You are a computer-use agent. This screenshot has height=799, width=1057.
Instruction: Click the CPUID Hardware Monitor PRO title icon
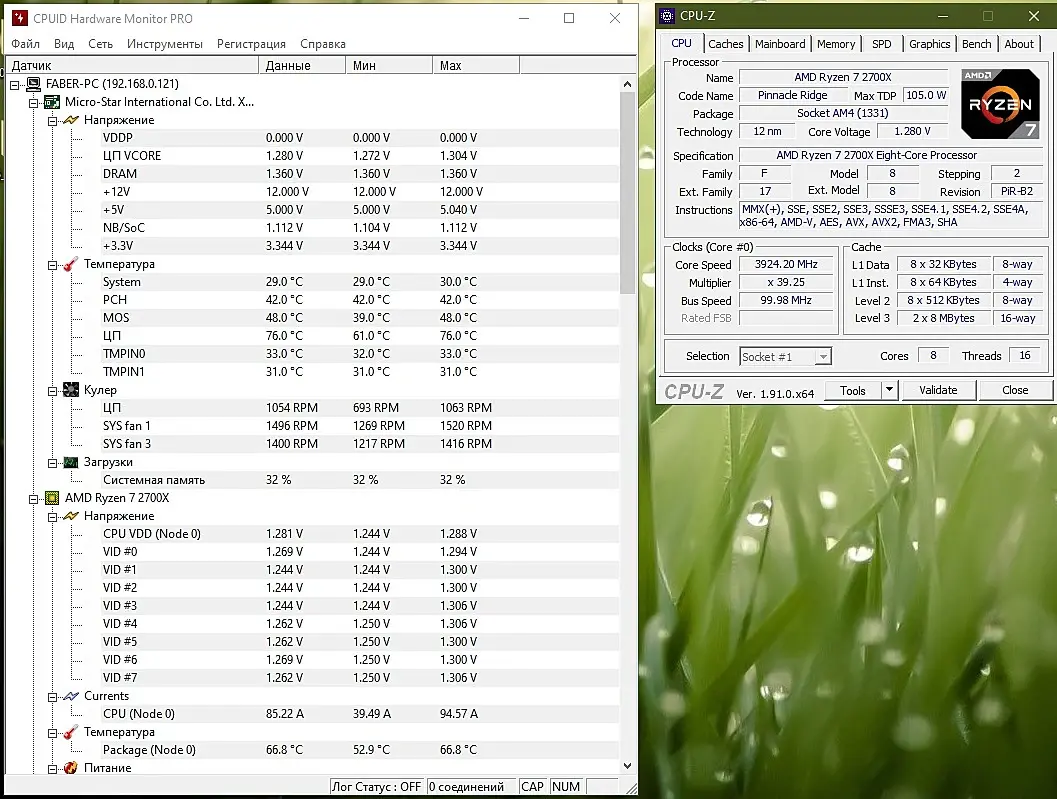tap(20, 18)
